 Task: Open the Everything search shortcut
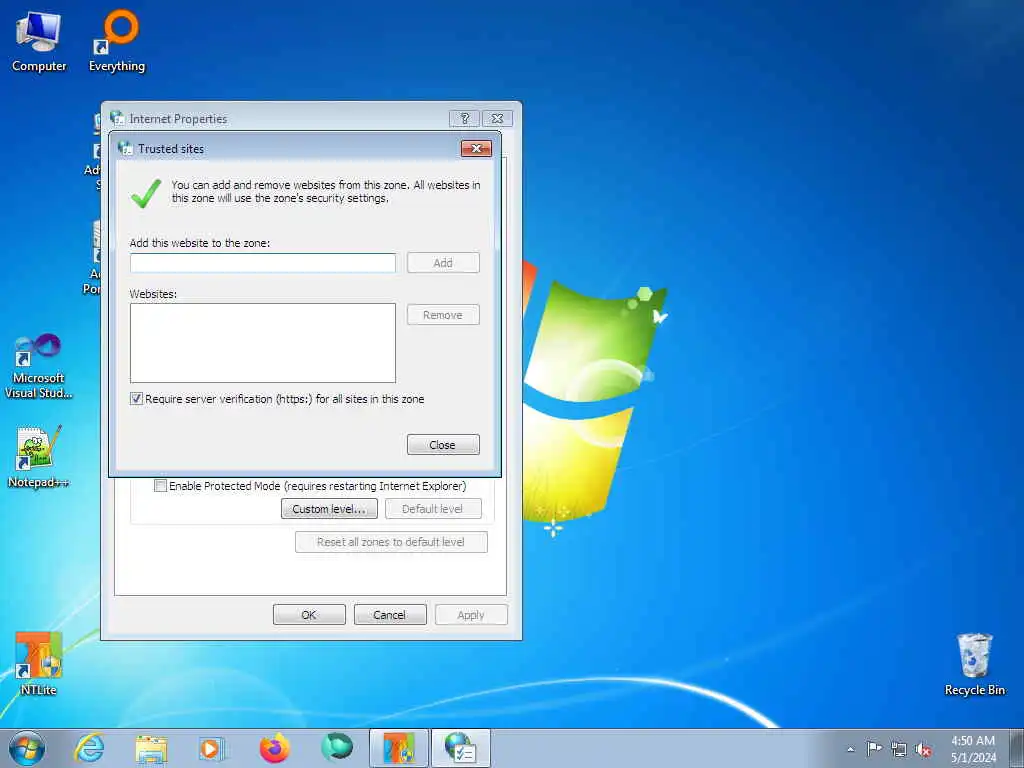[x=117, y=42]
